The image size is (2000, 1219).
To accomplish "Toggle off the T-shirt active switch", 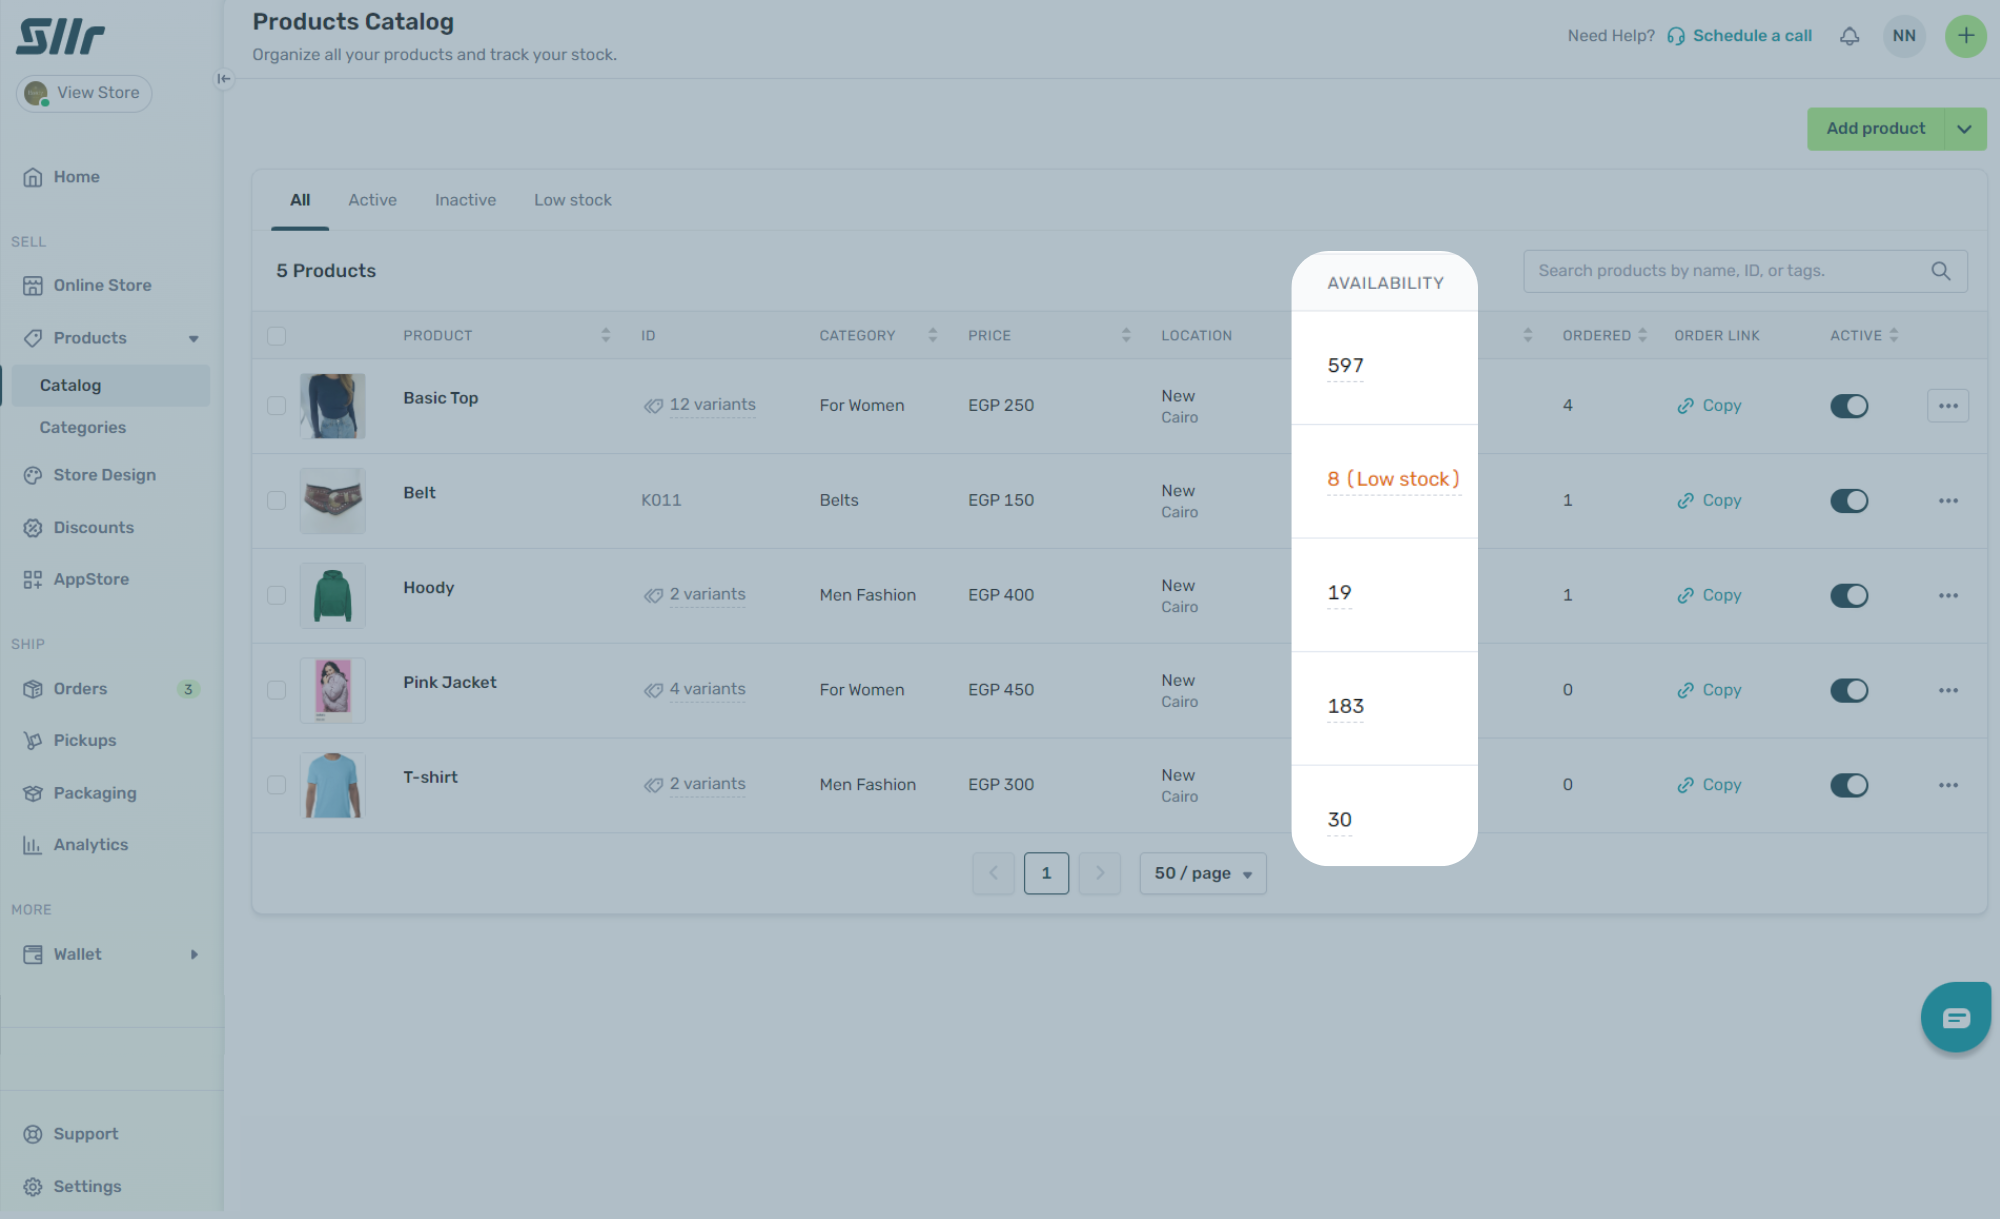I will (1848, 786).
